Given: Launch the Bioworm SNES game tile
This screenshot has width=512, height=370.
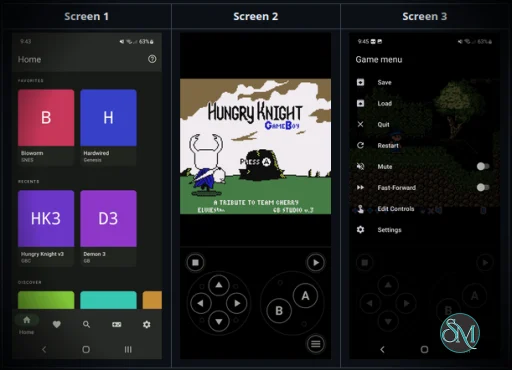Looking at the screenshot, I should pyautogui.click(x=46, y=127).
